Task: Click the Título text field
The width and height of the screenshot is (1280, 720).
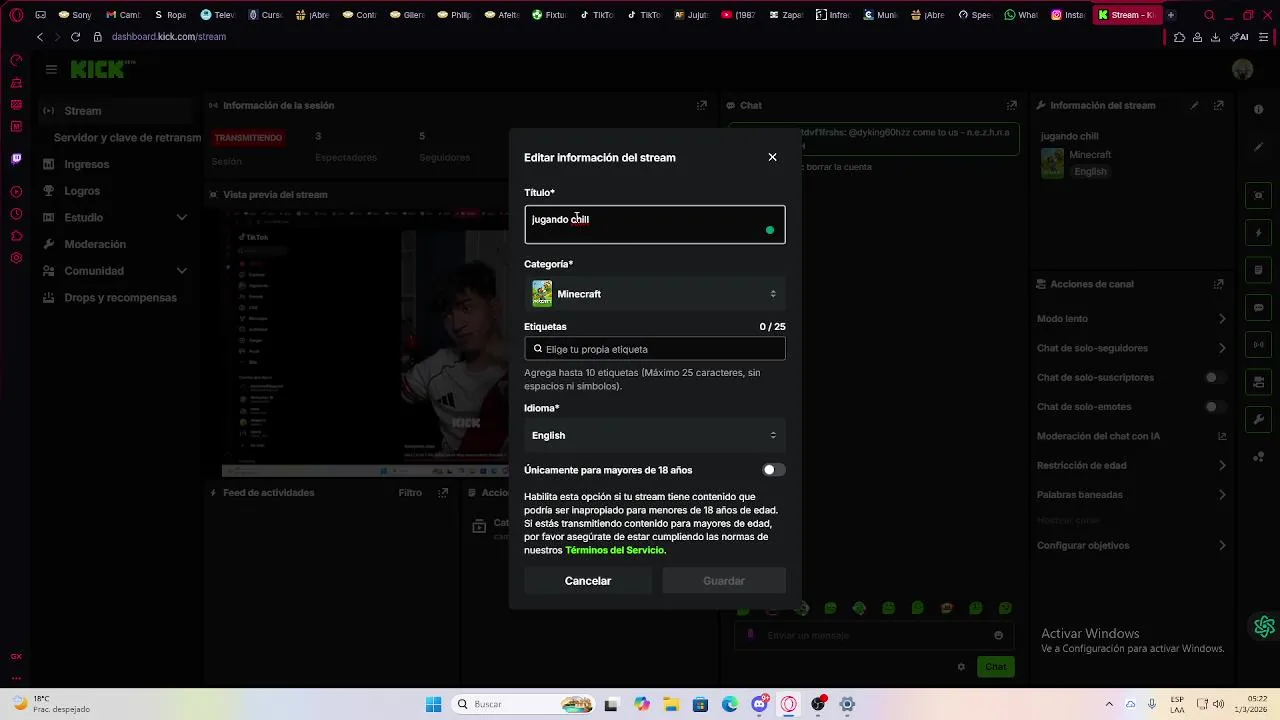Action: click(654, 225)
